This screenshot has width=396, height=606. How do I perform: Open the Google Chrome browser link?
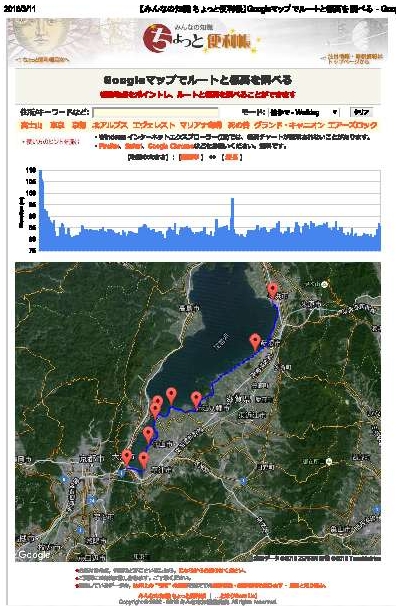170,146
